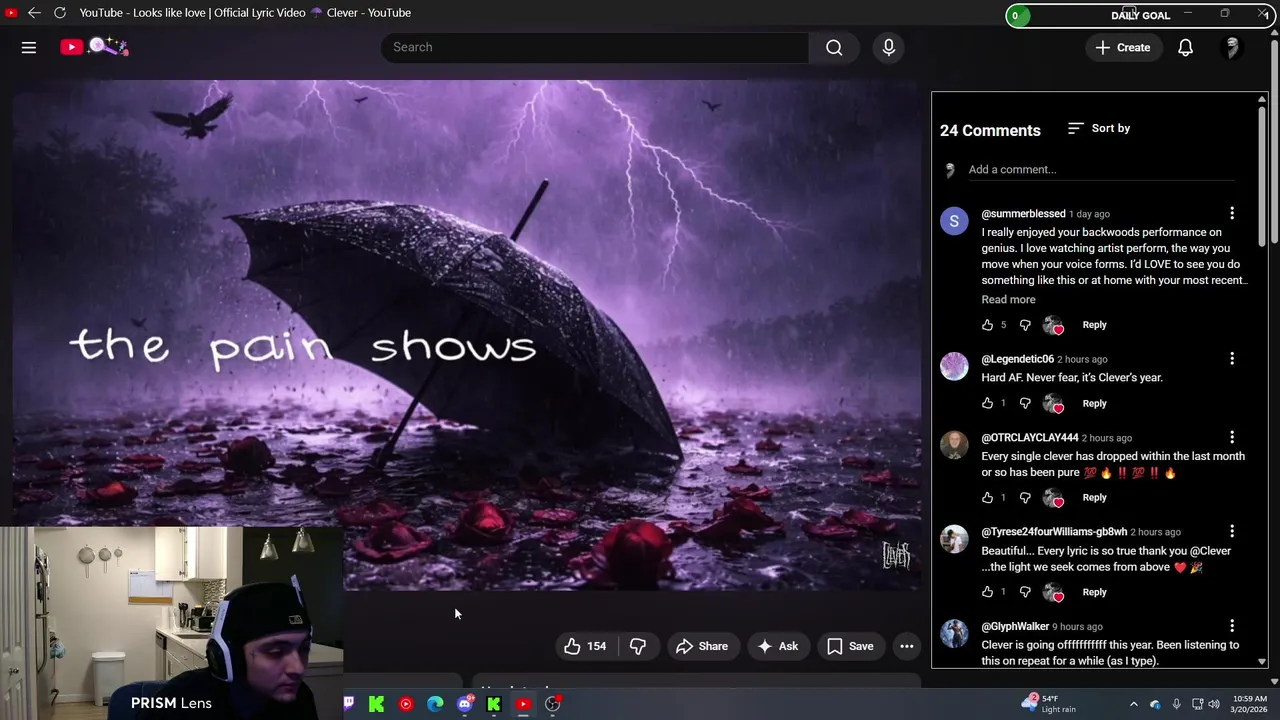This screenshot has width=1280, height=720.
Task: Share the video
Action: coord(702,646)
